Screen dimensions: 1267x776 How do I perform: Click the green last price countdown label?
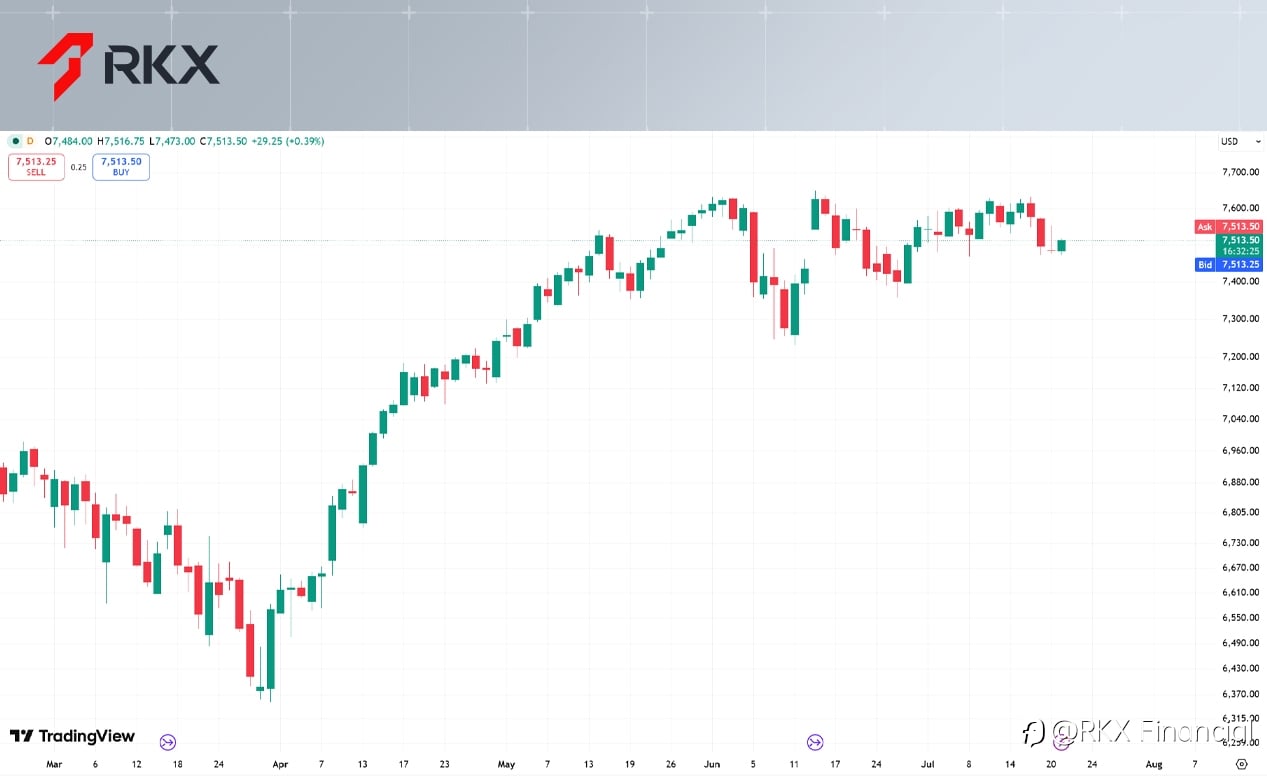pos(1239,245)
